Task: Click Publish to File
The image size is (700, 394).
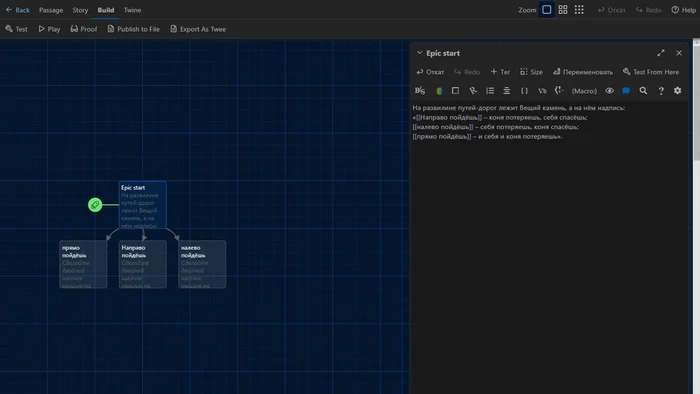Action: (x=133, y=29)
